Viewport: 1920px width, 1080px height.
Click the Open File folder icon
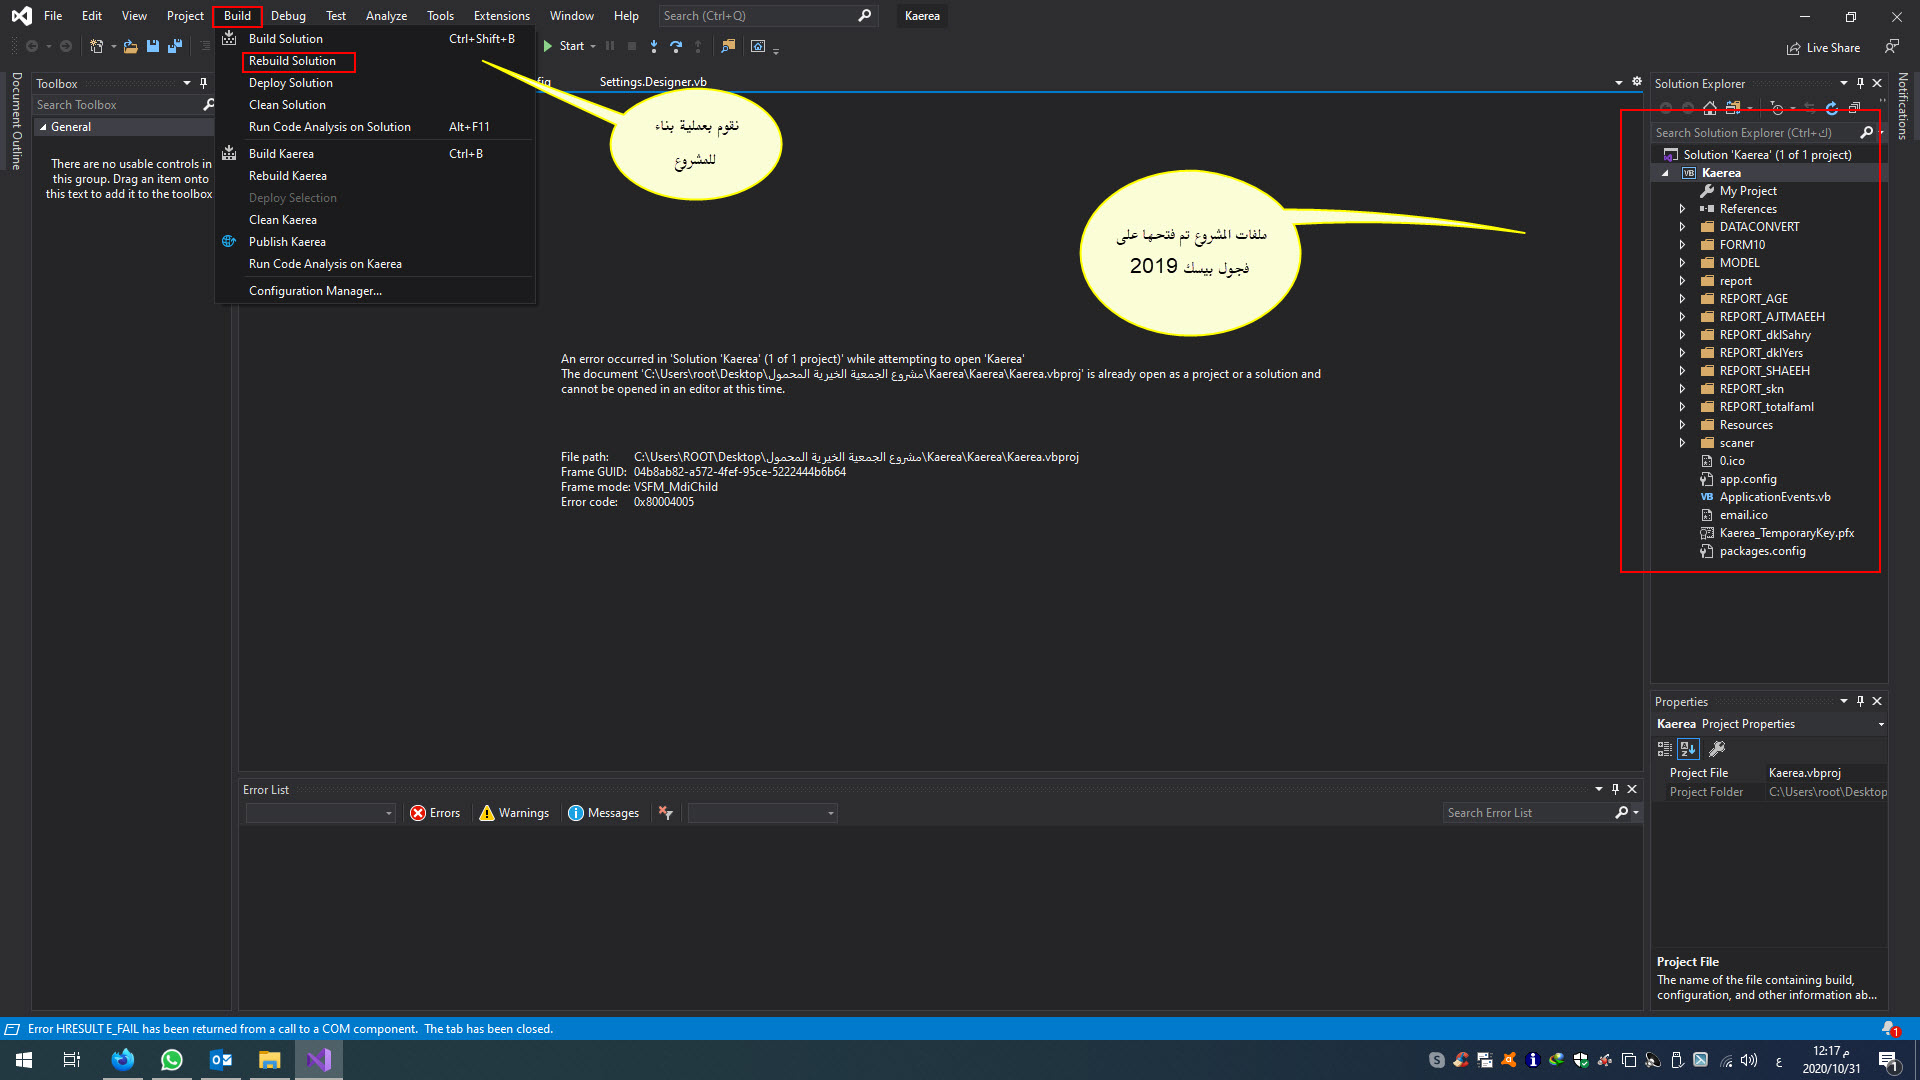point(131,46)
